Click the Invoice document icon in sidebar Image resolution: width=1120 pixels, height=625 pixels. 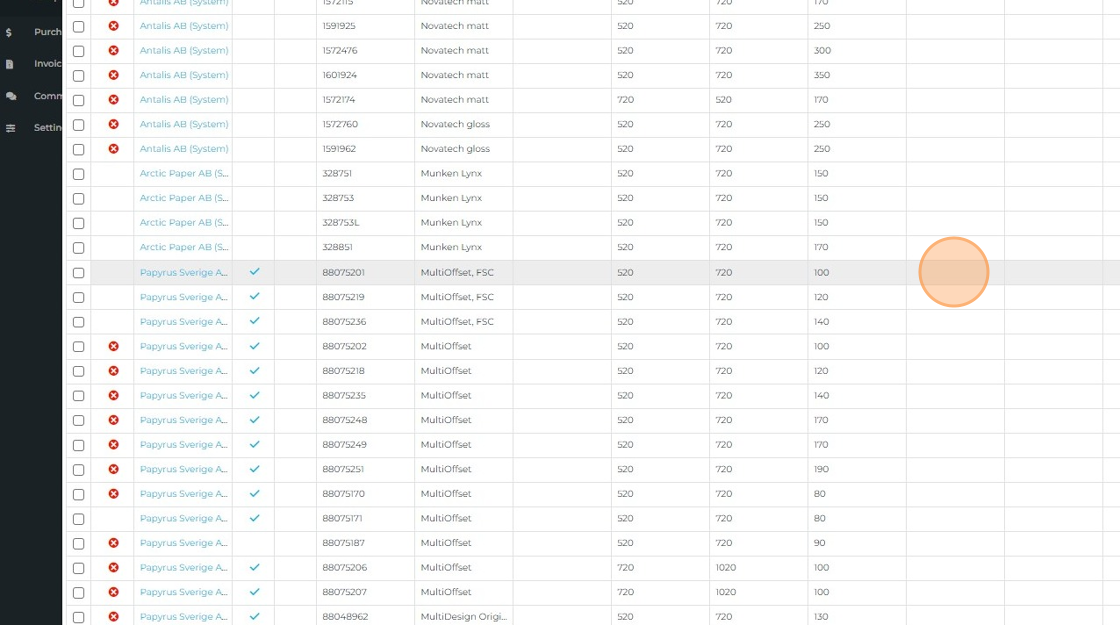pos(9,64)
